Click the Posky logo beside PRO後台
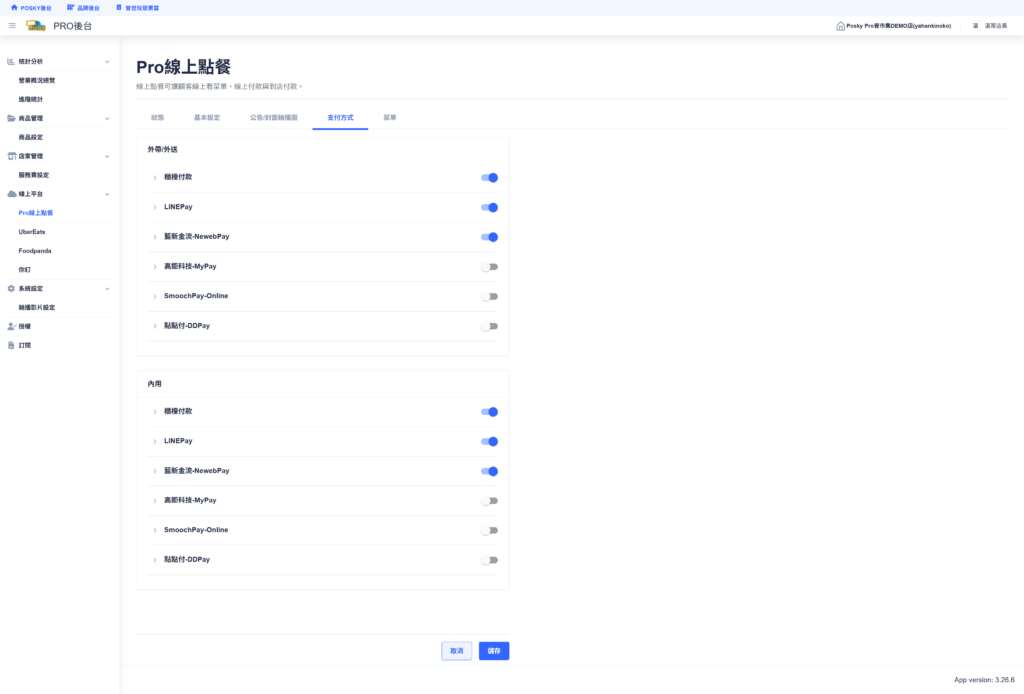This screenshot has width=1024, height=694. pyautogui.click(x=36, y=26)
